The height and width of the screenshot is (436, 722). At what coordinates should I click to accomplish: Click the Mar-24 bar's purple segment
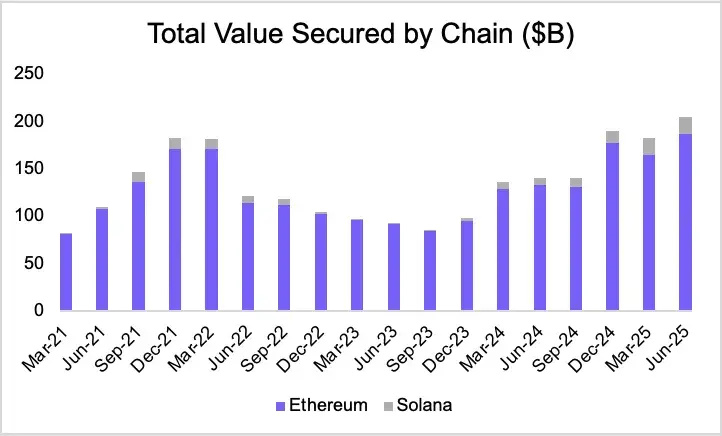(503, 250)
